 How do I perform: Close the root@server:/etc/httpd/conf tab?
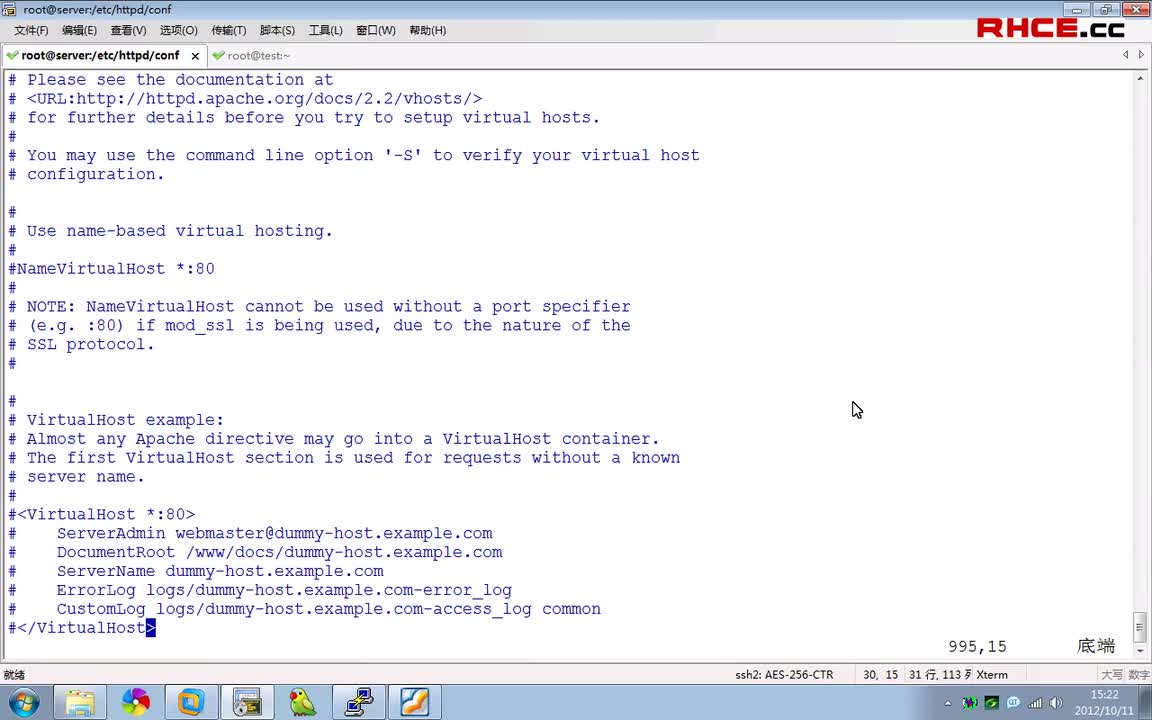coord(195,56)
